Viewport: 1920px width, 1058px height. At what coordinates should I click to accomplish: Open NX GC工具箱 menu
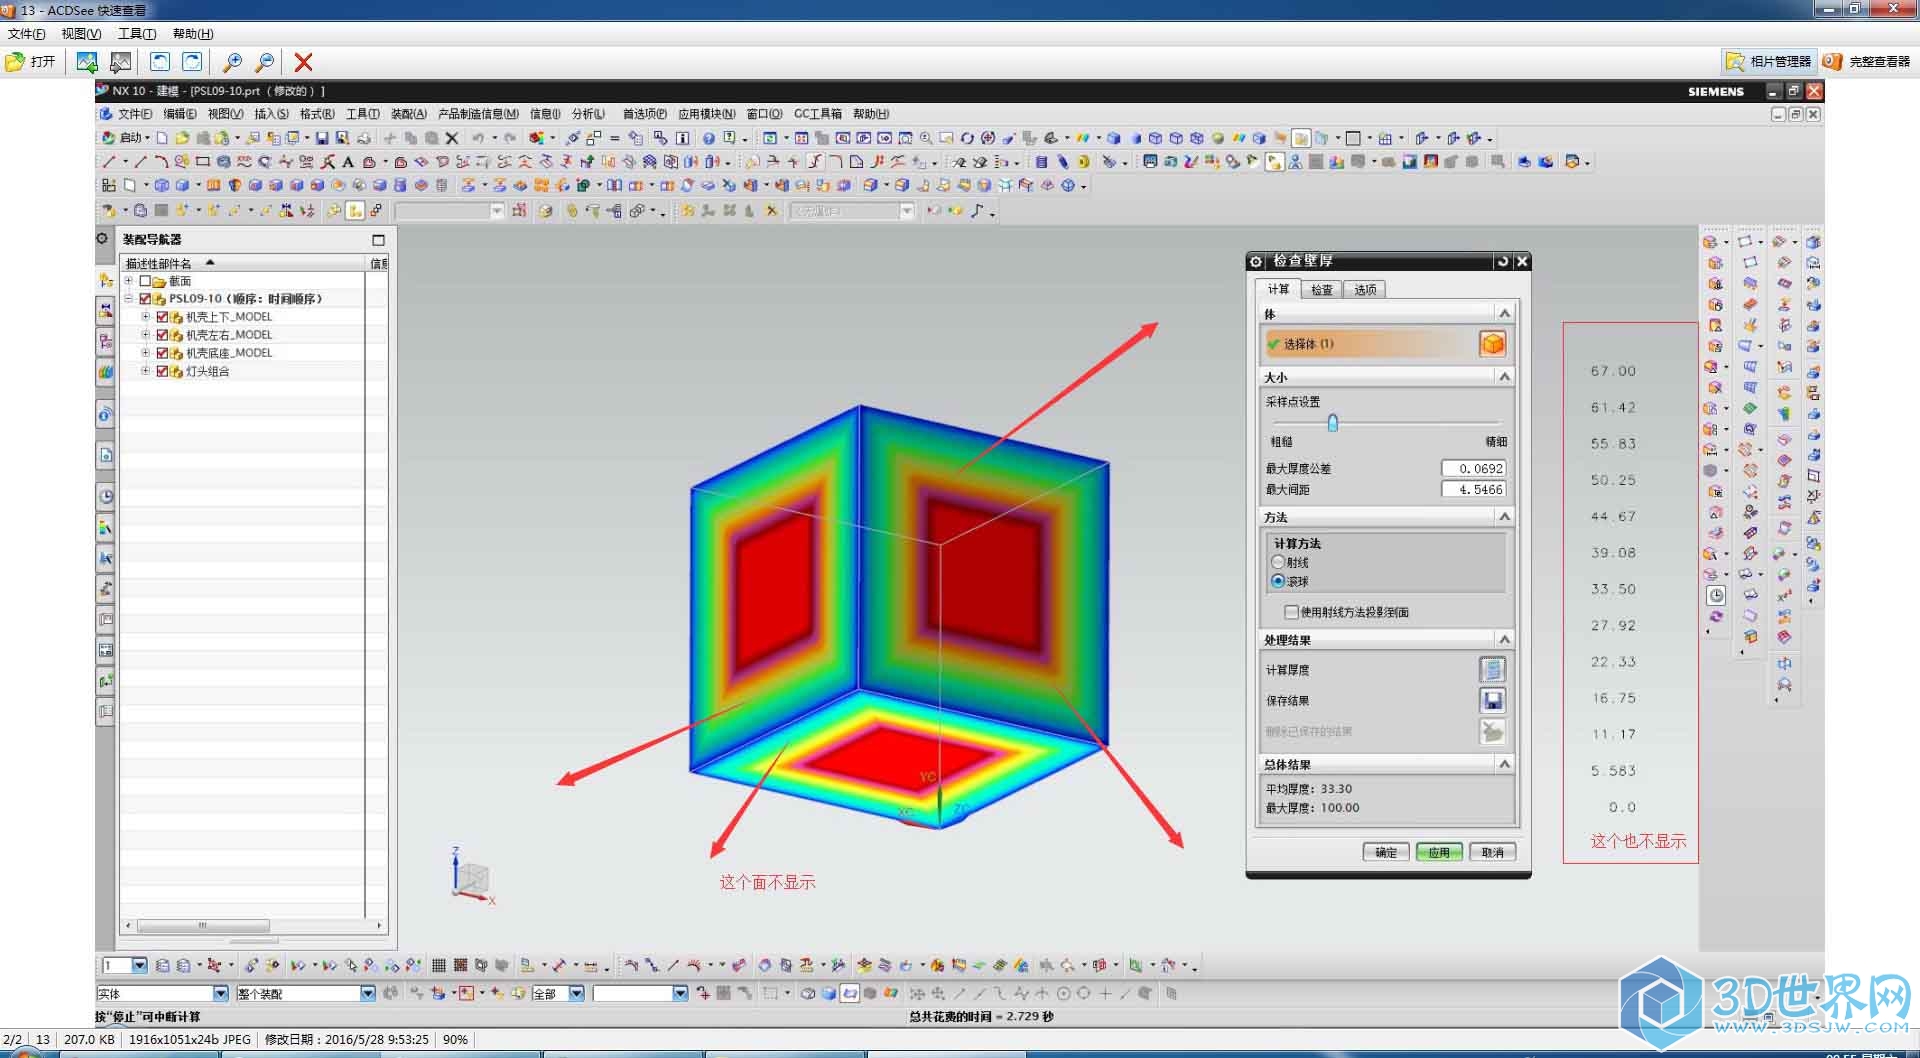click(817, 114)
